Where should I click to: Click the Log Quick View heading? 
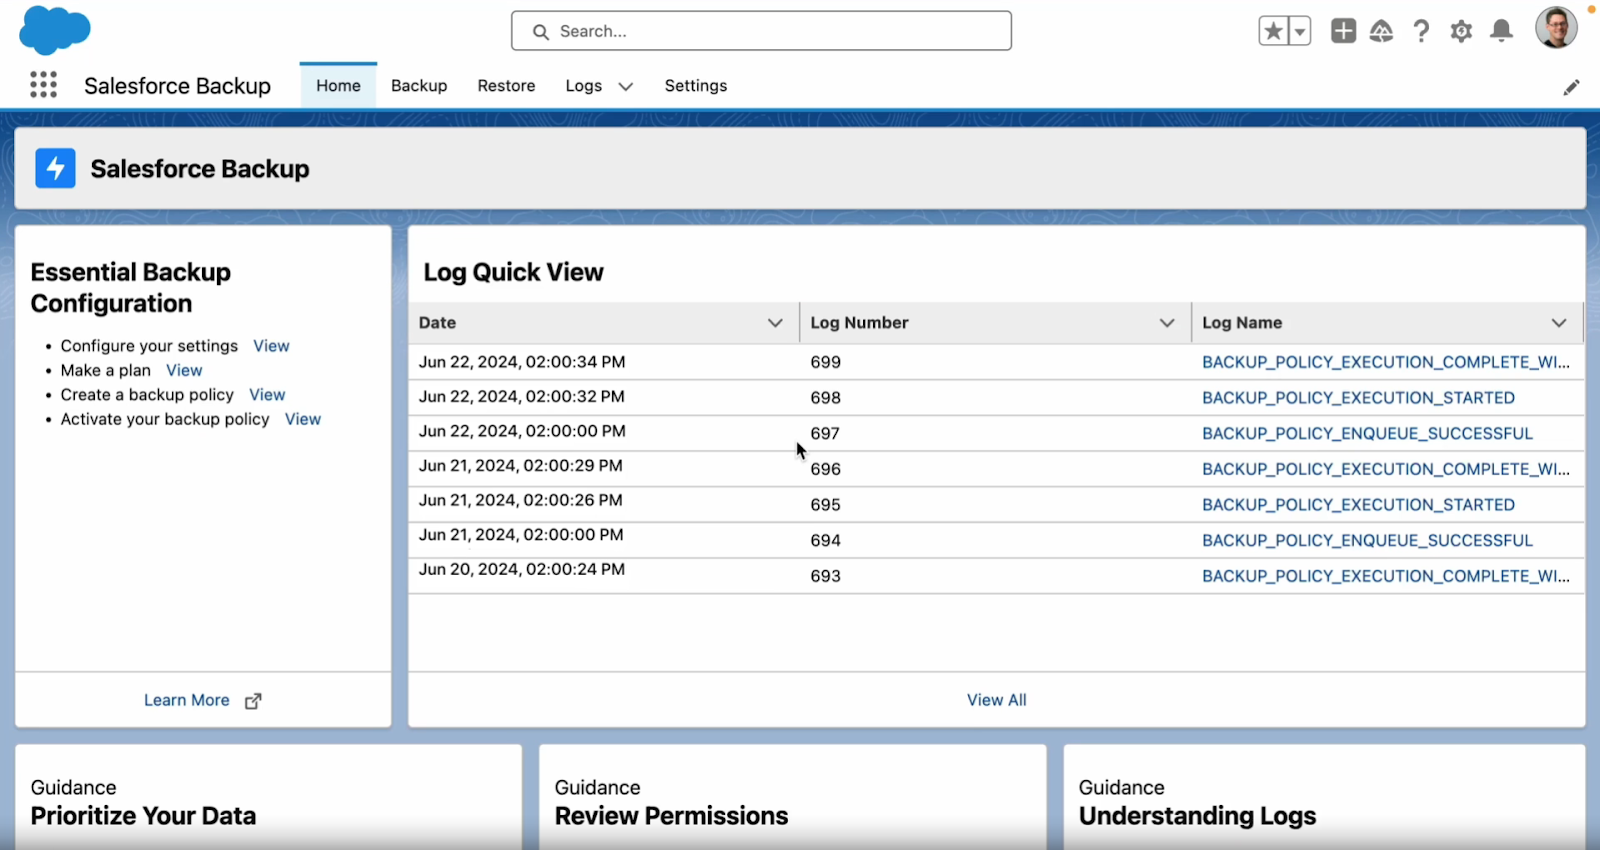tap(513, 272)
